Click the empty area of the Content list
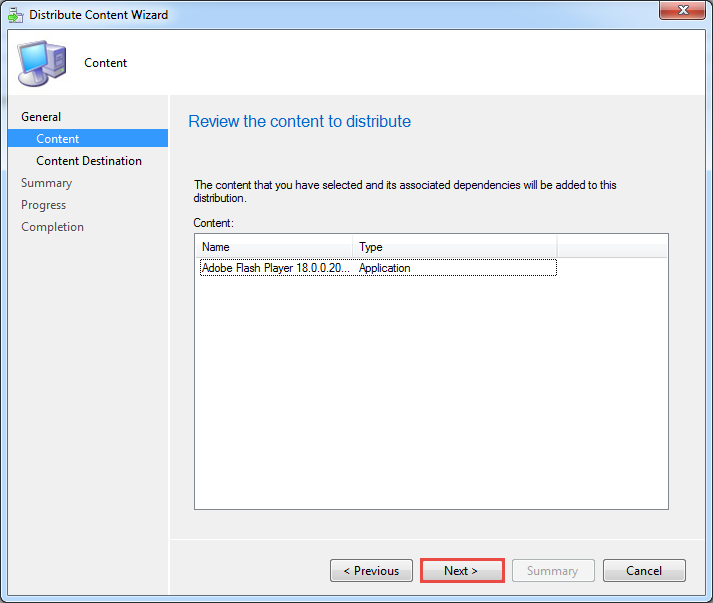Viewport: 713px width, 603px height. point(430,400)
